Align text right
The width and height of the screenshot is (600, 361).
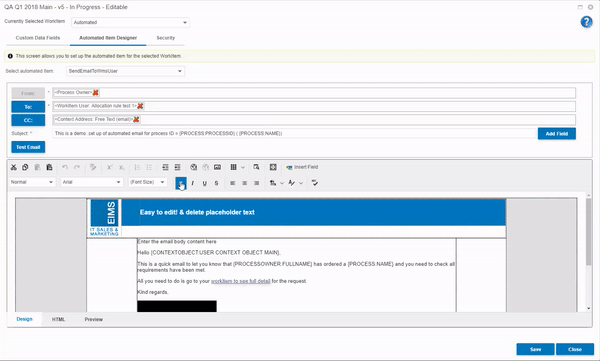pos(256,183)
